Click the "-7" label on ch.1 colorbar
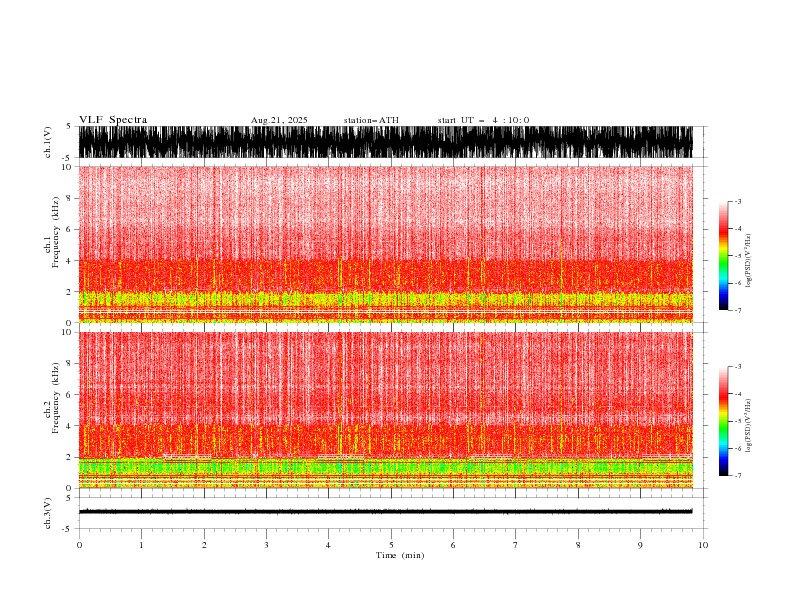Viewport: 792px width, 612px height. tap(737, 310)
